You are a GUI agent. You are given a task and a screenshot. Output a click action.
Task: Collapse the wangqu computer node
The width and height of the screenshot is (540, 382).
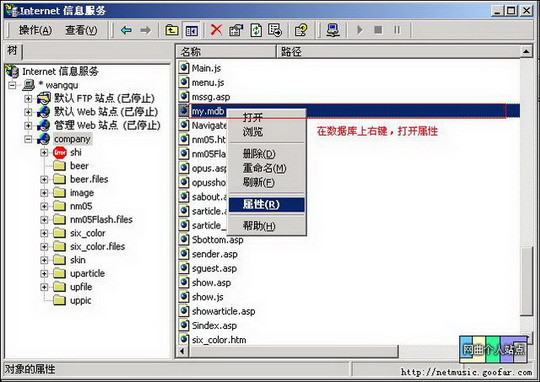[12, 85]
